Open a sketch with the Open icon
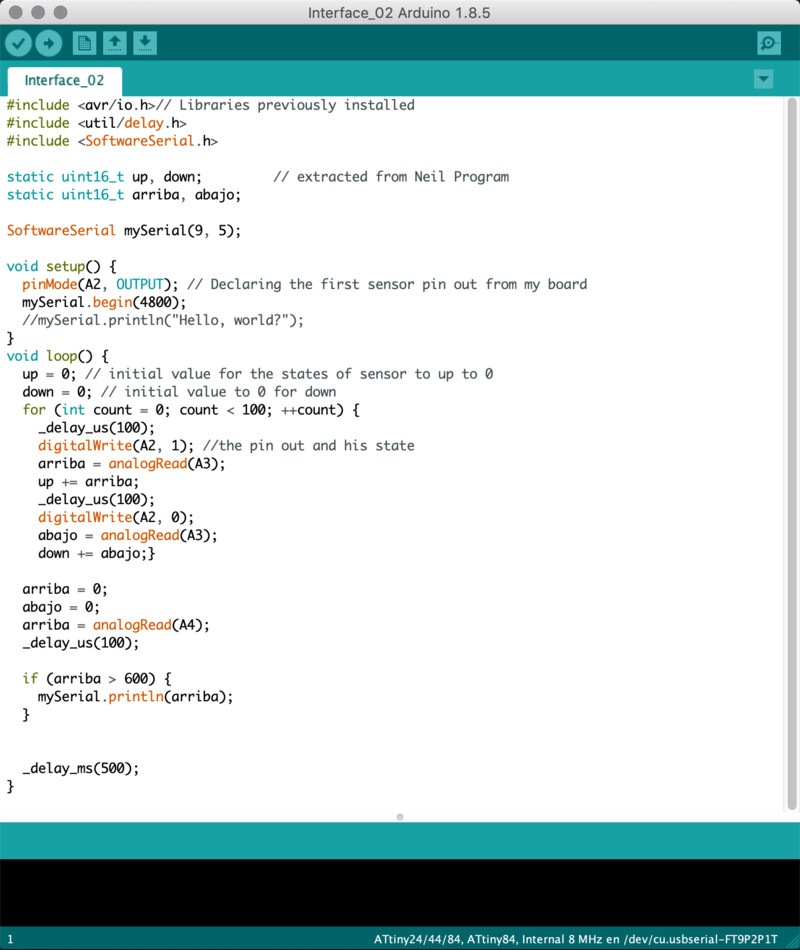 coord(115,43)
